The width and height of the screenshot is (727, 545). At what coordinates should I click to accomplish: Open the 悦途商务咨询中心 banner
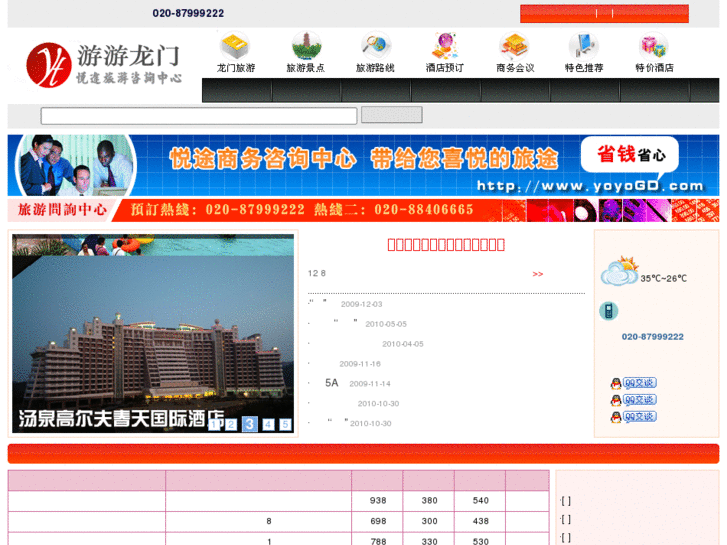click(364, 165)
